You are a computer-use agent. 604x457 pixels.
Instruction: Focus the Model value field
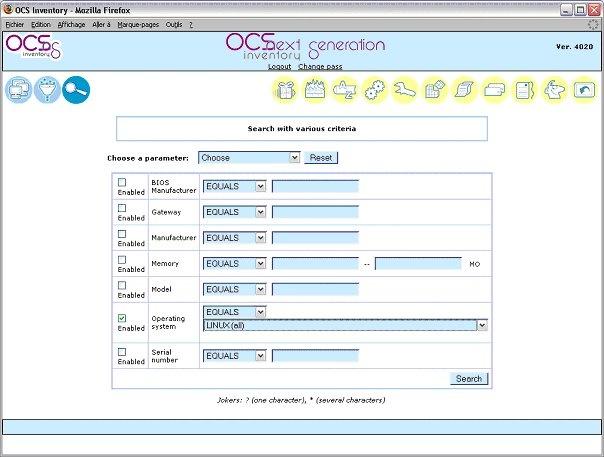pos(315,289)
